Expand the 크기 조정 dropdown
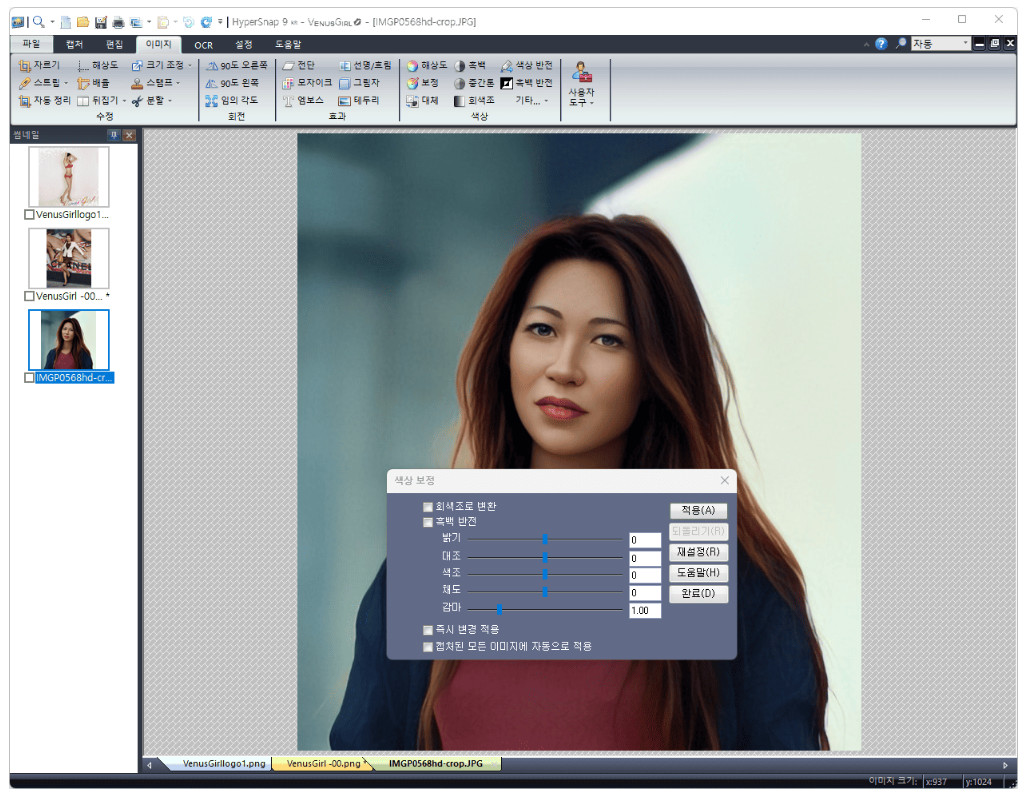The image size is (1025, 800). (x=189, y=65)
